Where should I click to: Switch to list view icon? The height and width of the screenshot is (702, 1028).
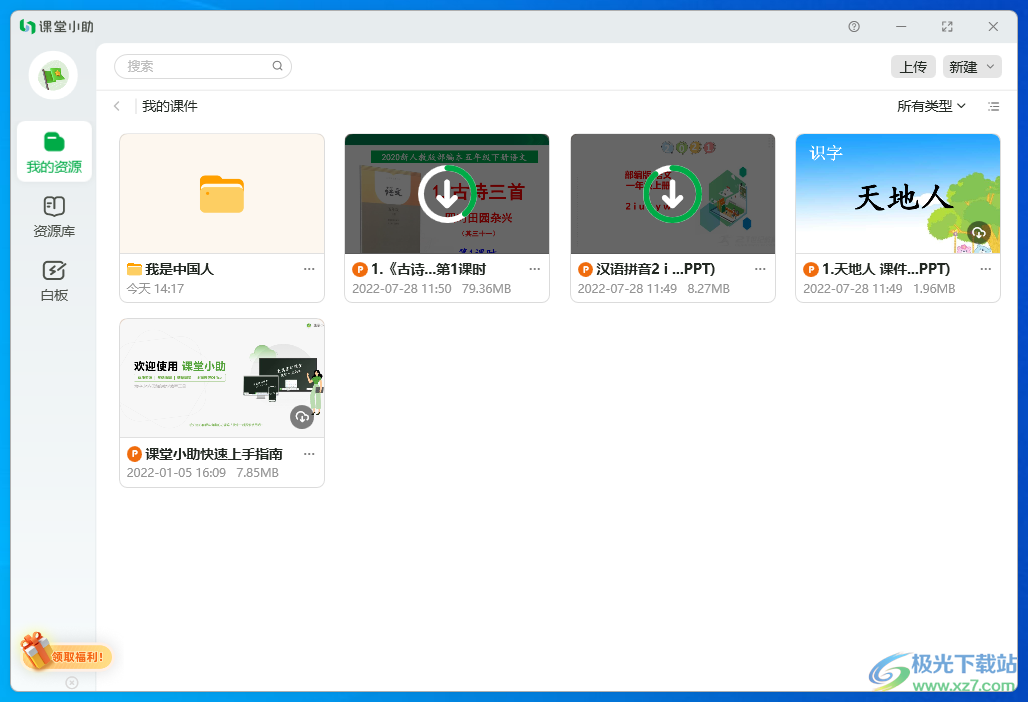point(993,106)
